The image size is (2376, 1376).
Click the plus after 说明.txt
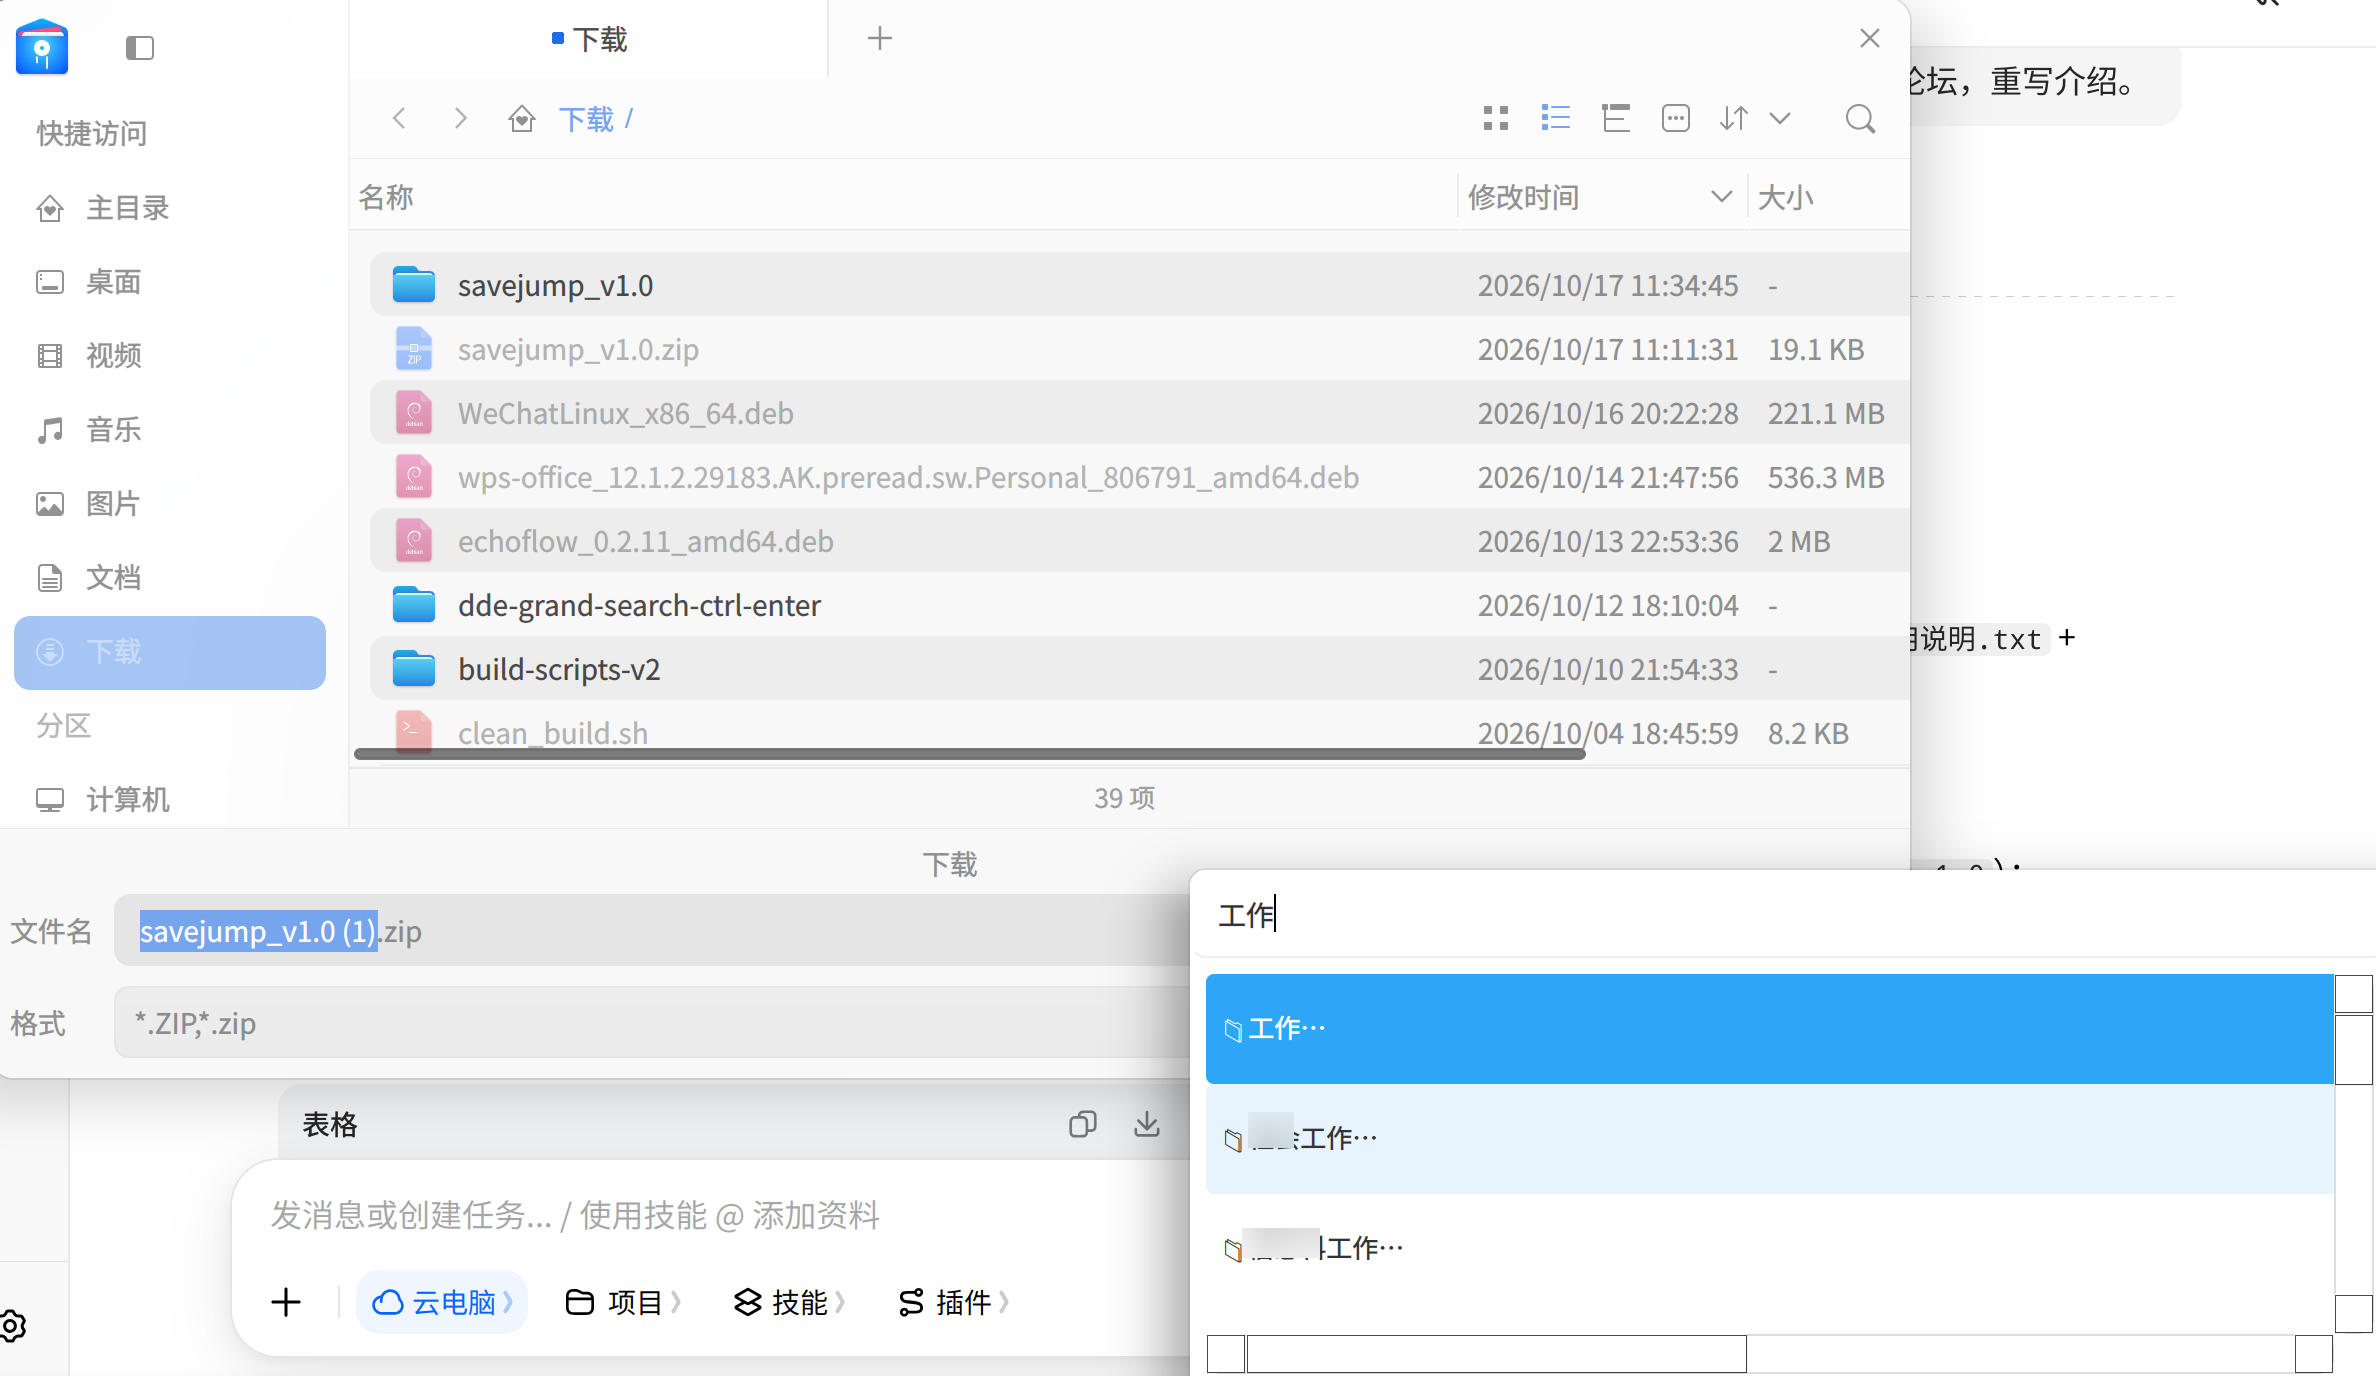pos(2067,637)
